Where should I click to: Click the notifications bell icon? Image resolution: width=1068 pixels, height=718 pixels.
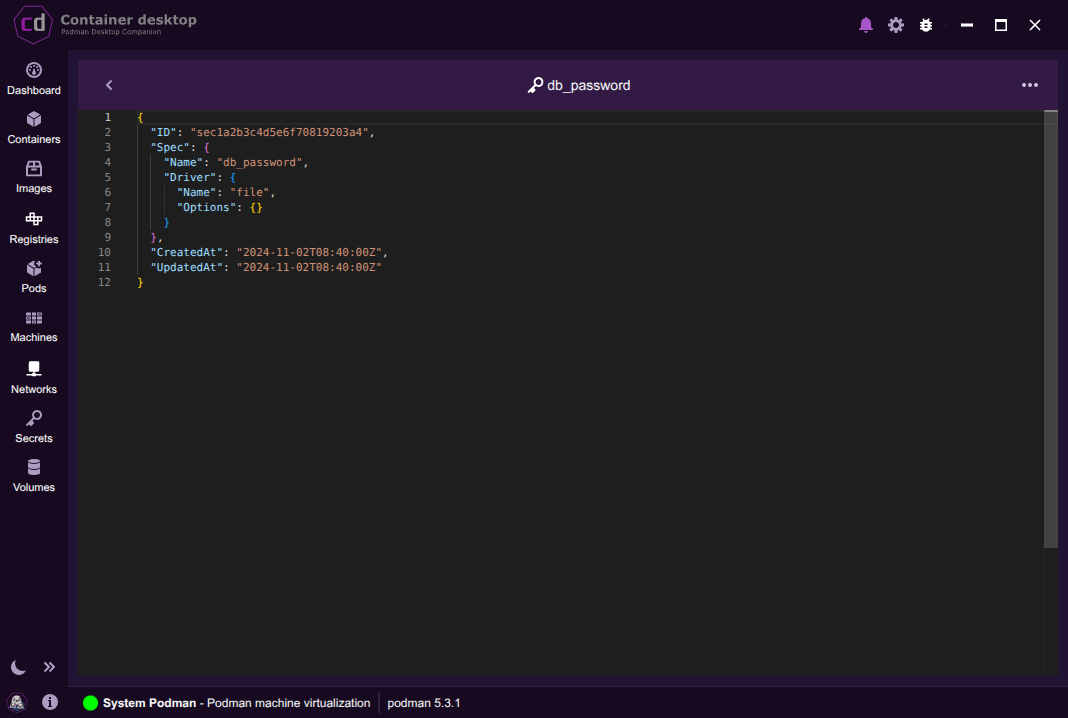click(x=866, y=25)
